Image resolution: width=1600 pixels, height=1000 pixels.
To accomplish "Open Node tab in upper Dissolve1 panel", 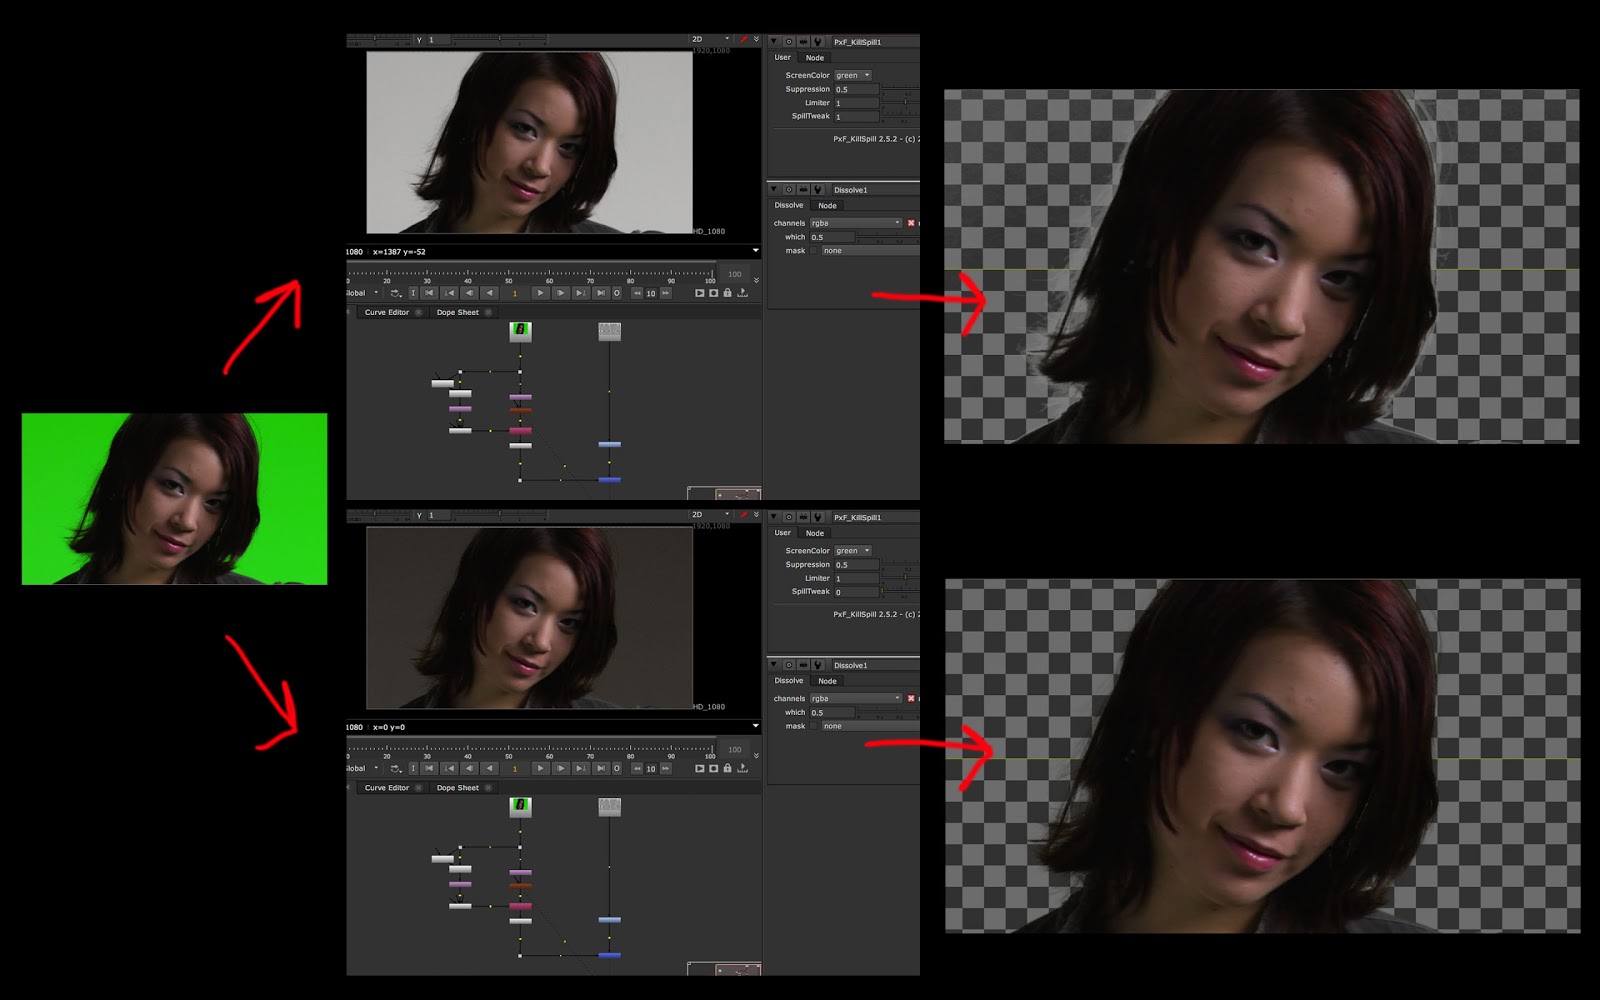I will (x=828, y=206).
